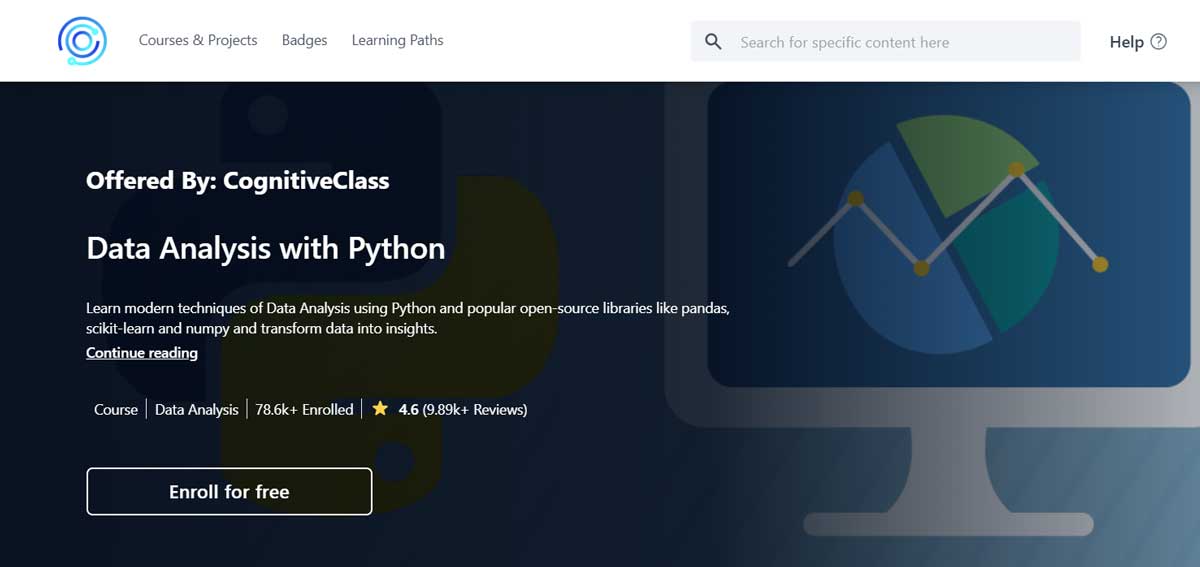This screenshot has width=1200, height=567.
Task: Click the Data Analysis with Python title
Action: [x=266, y=248]
